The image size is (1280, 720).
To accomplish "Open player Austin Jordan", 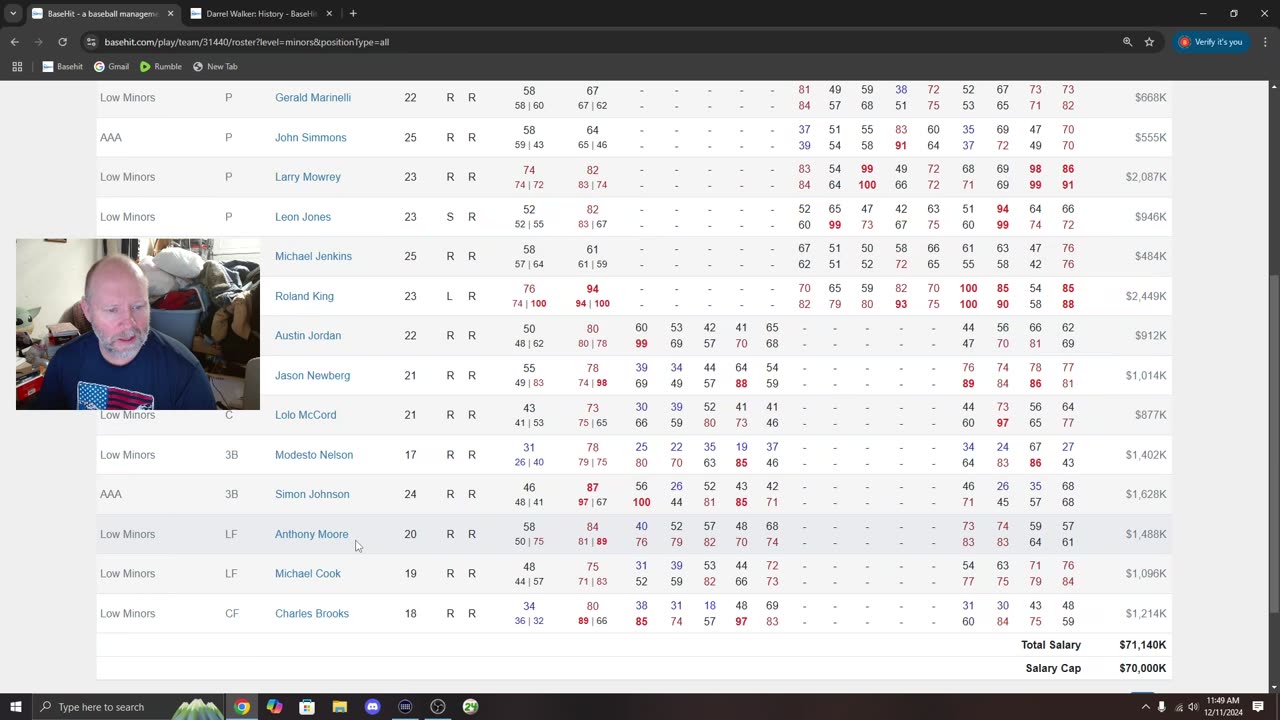I will click(x=307, y=336).
